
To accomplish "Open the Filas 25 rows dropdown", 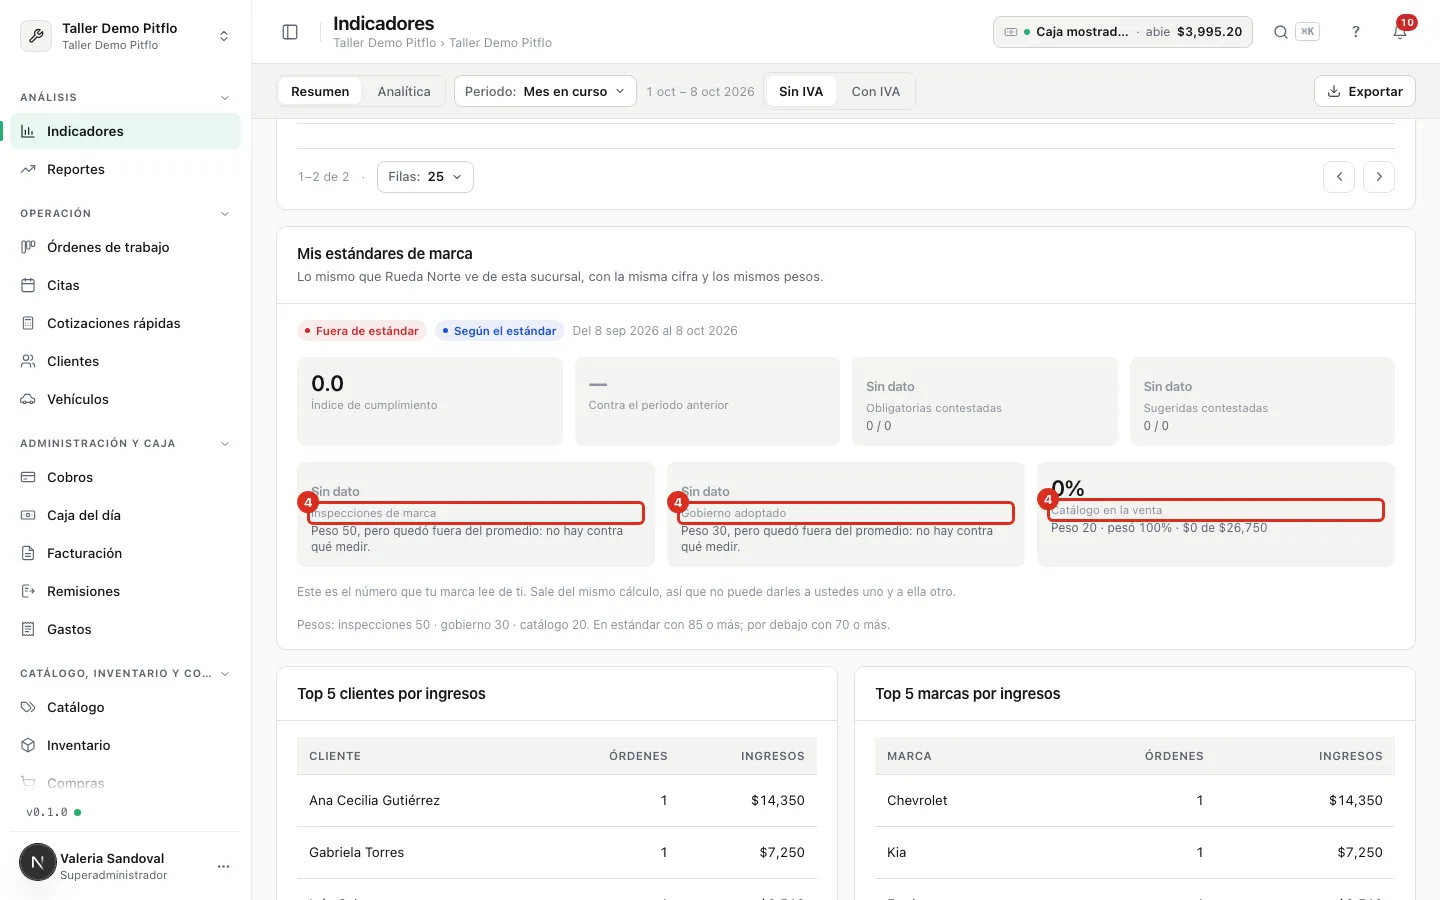I will tap(425, 177).
